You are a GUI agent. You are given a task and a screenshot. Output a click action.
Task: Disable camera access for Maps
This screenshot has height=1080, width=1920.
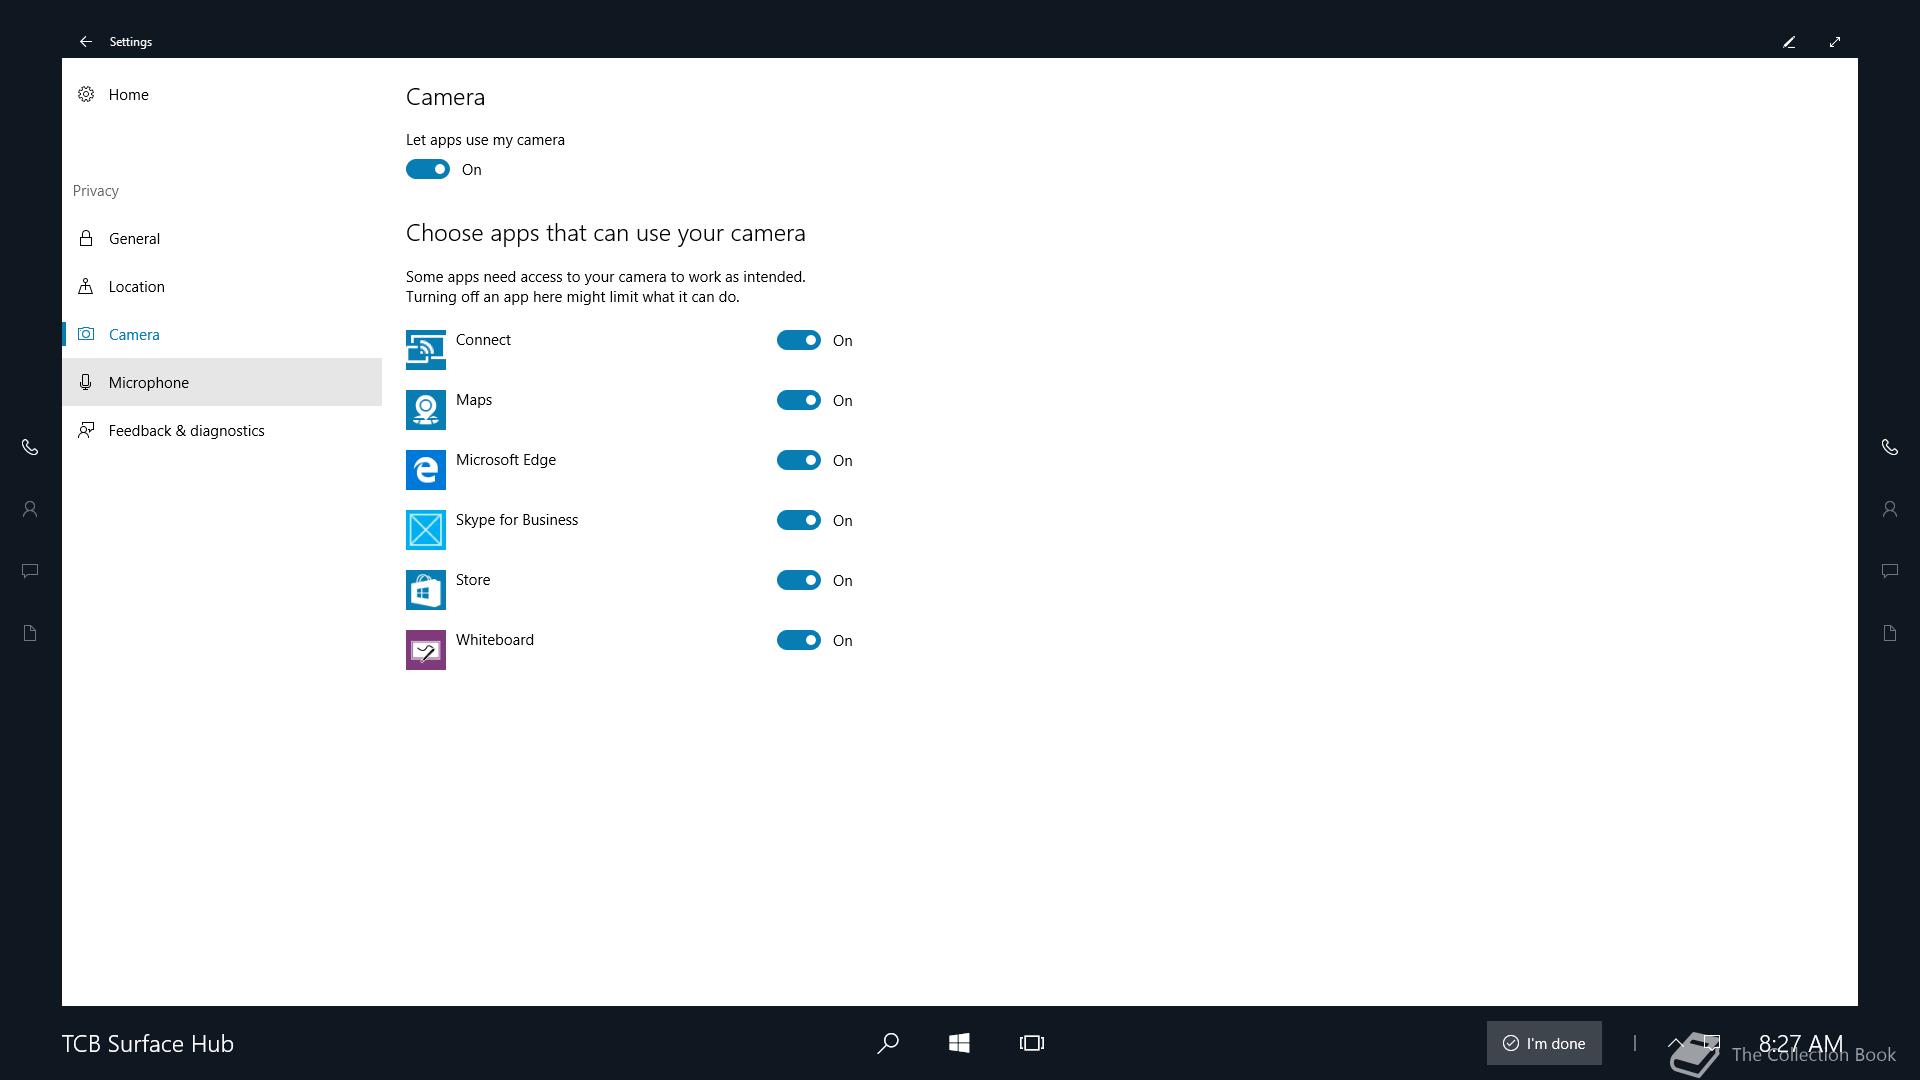point(799,400)
